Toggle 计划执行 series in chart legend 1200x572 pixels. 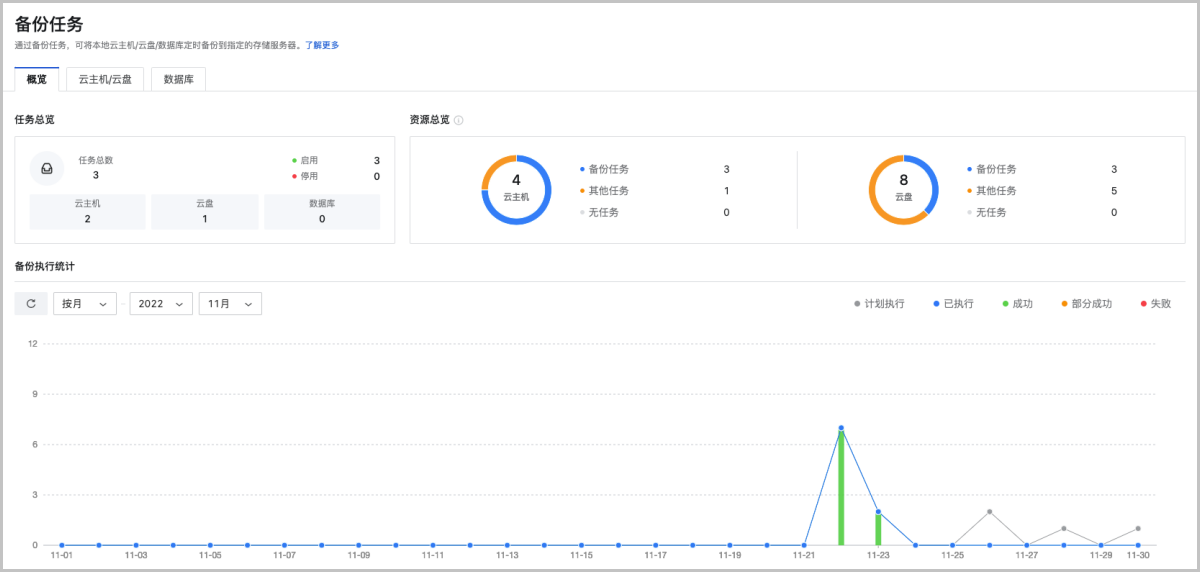pyautogui.click(x=879, y=304)
